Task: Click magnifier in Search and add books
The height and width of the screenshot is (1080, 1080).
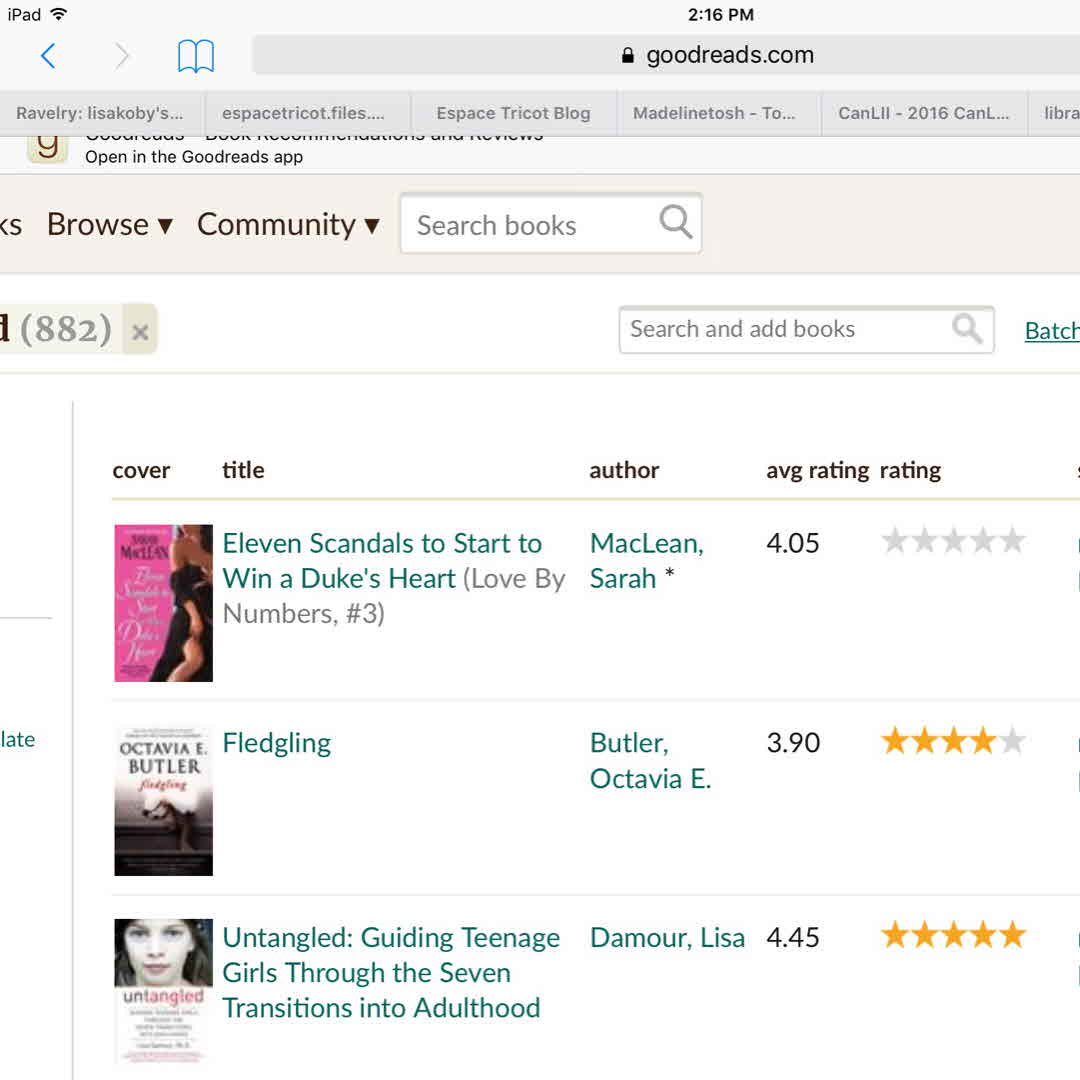Action: click(966, 329)
